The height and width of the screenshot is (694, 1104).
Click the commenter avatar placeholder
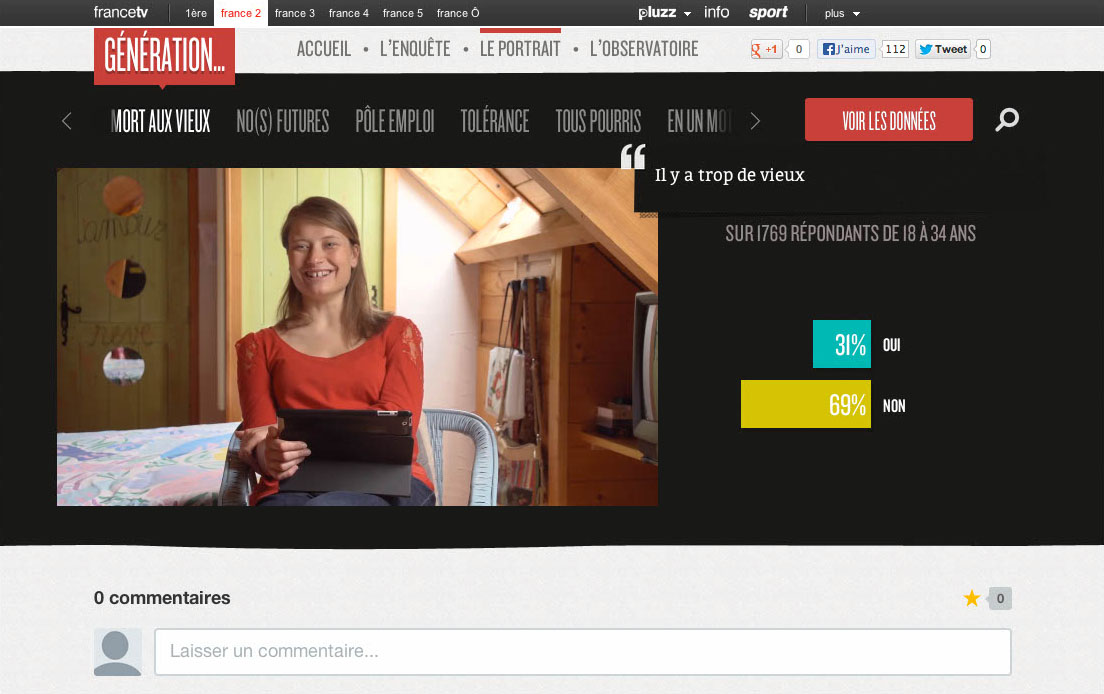118,652
